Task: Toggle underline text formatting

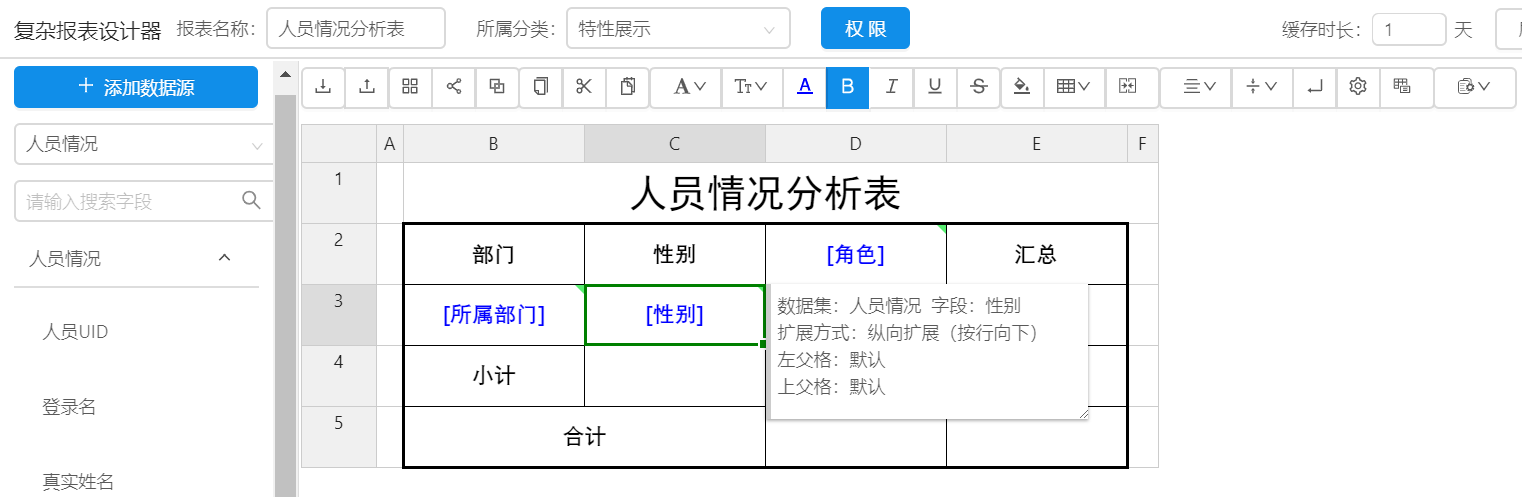Action: (x=935, y=87)
